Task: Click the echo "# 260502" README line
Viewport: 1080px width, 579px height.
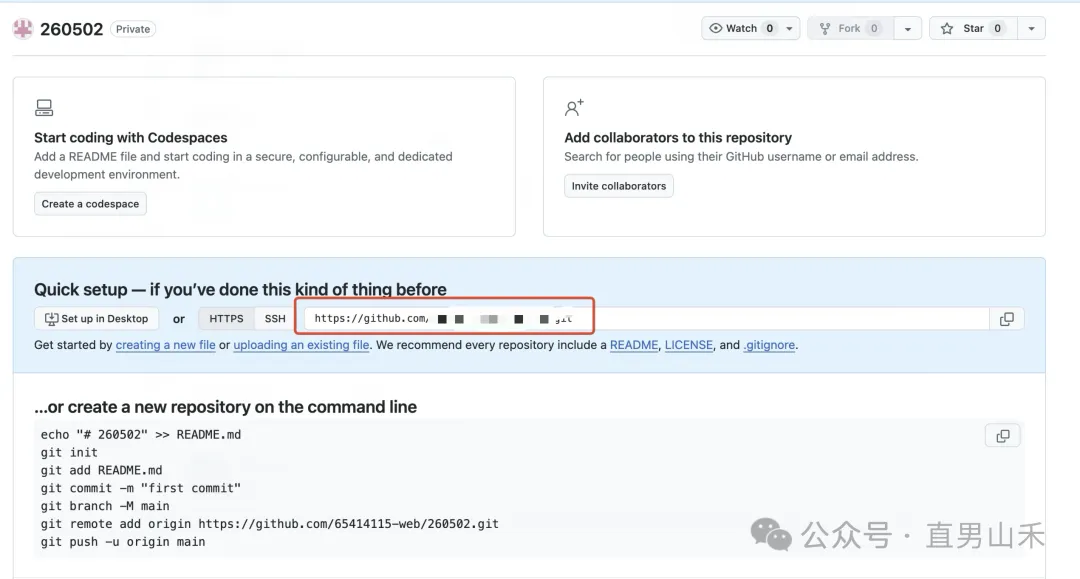Action: click(x=141, y=434)
